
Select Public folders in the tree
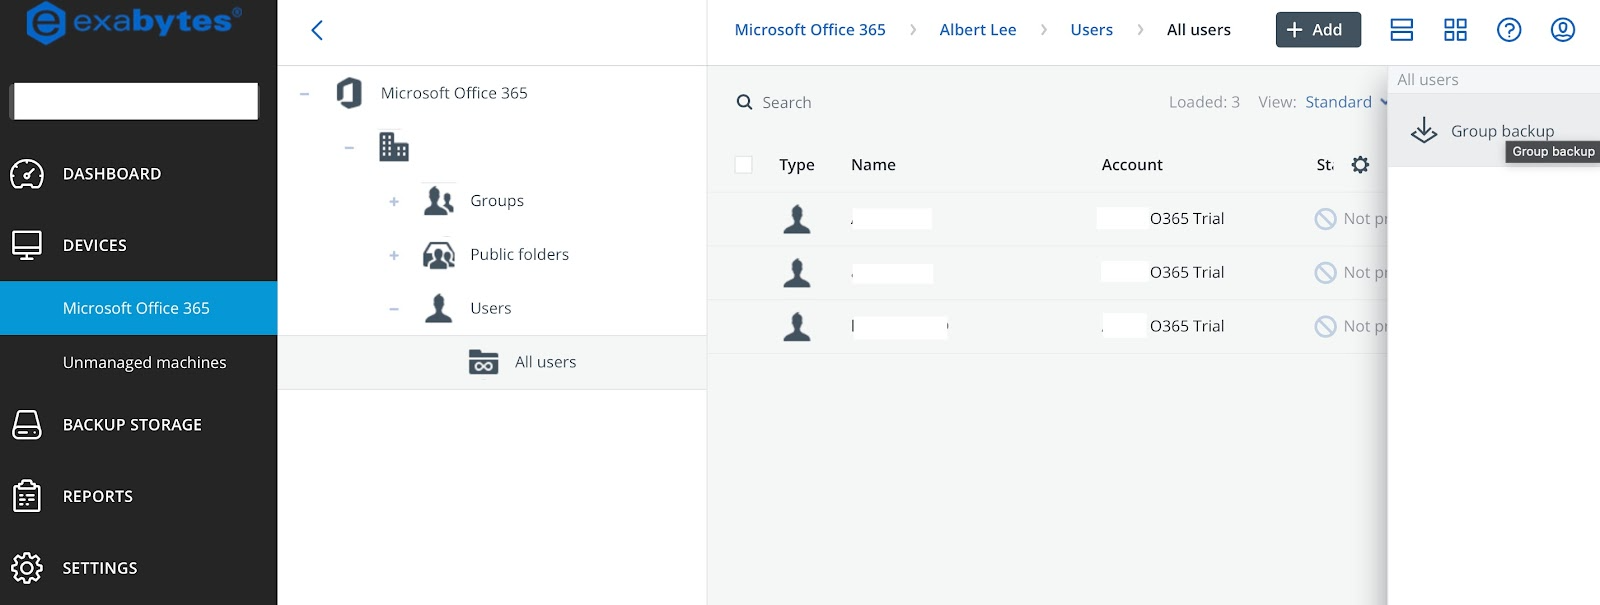tap(519, 255)
